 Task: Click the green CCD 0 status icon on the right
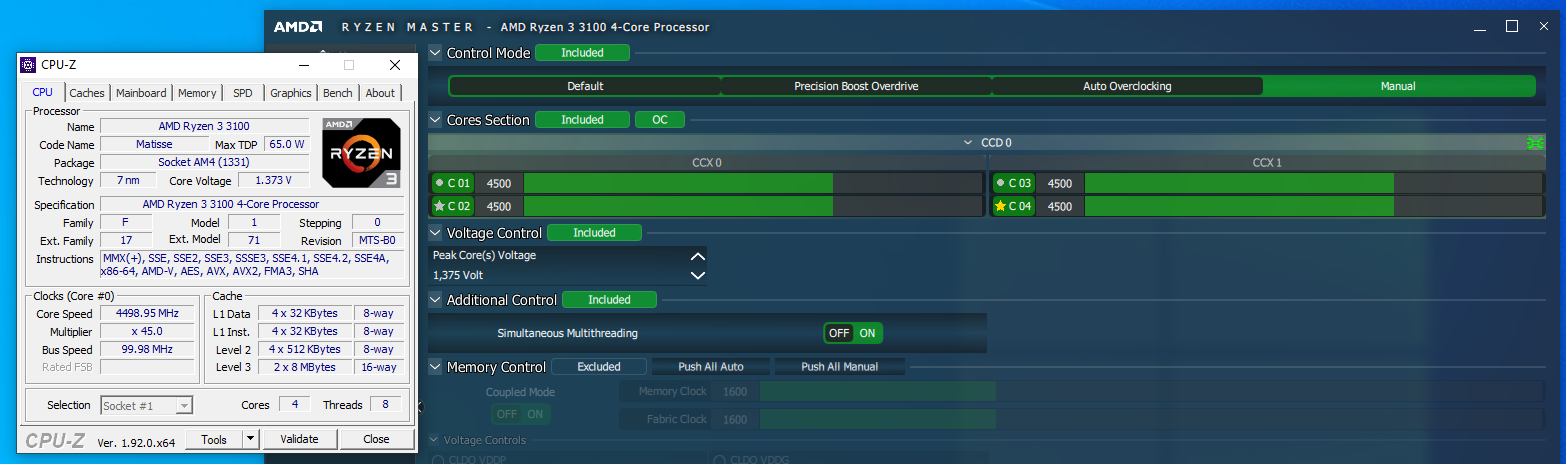click(x=1534, y=143)
